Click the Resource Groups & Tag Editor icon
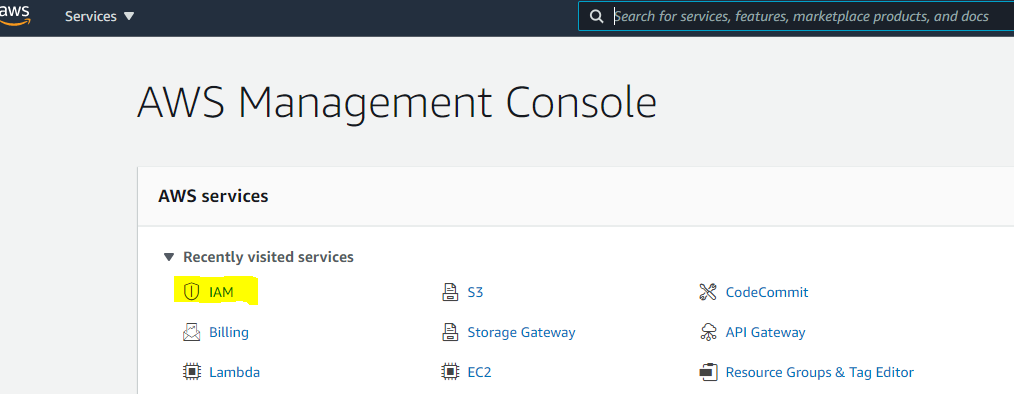This screenshot has height=394, width=1014. point(709,372)
